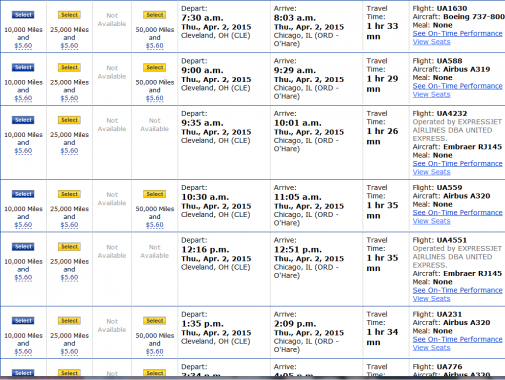This screenshot has width=505, height=380.
Task: Select 10,000 miles fare for flight UA1630
Action: (23, 15)
